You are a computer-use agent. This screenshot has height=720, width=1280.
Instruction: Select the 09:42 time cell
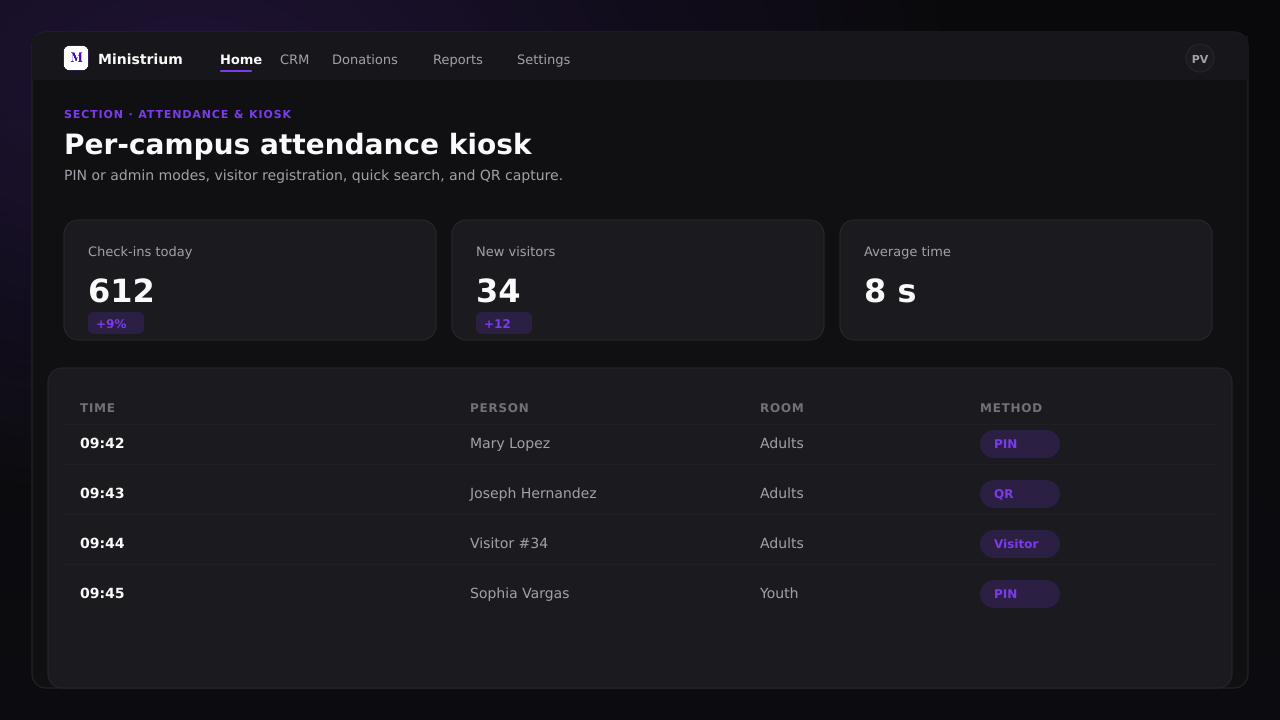coord(102,443)
